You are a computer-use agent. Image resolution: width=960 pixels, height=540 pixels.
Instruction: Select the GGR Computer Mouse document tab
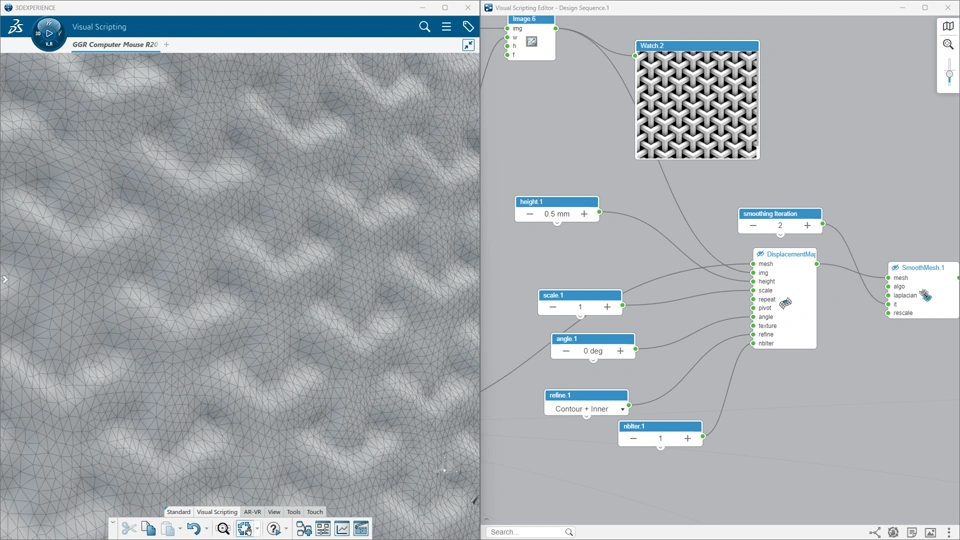click(x=115, y=44)
